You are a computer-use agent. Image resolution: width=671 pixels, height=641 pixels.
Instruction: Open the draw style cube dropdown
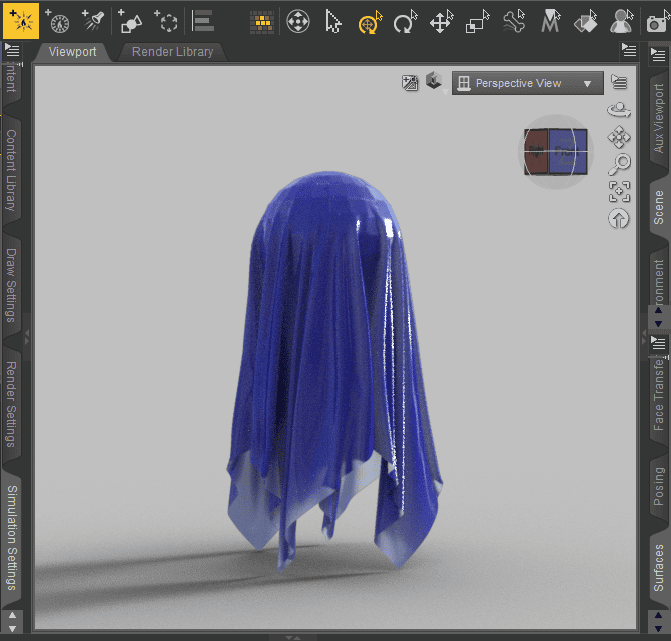point(435,82)
